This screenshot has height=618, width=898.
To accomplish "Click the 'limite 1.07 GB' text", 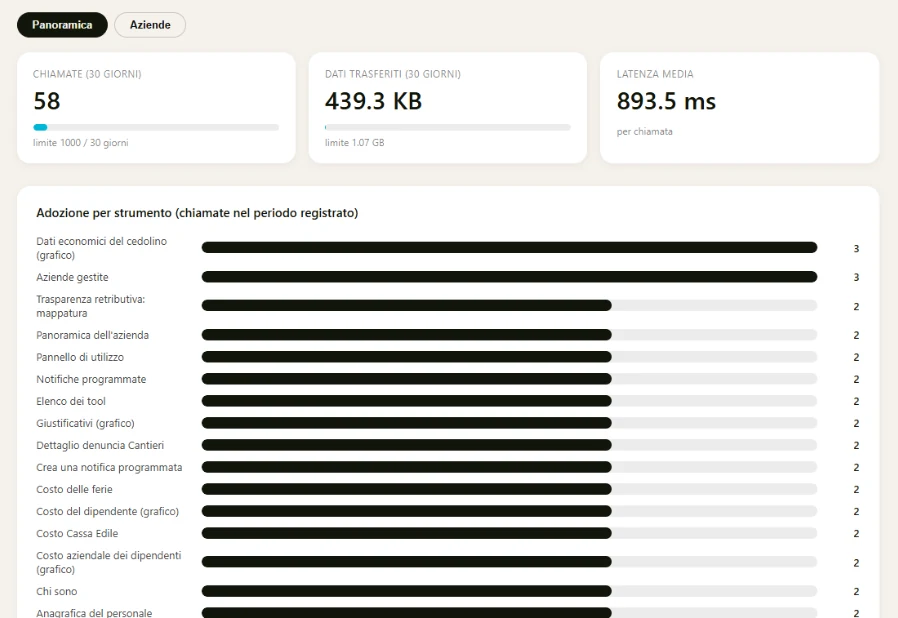I will point(355,143).
